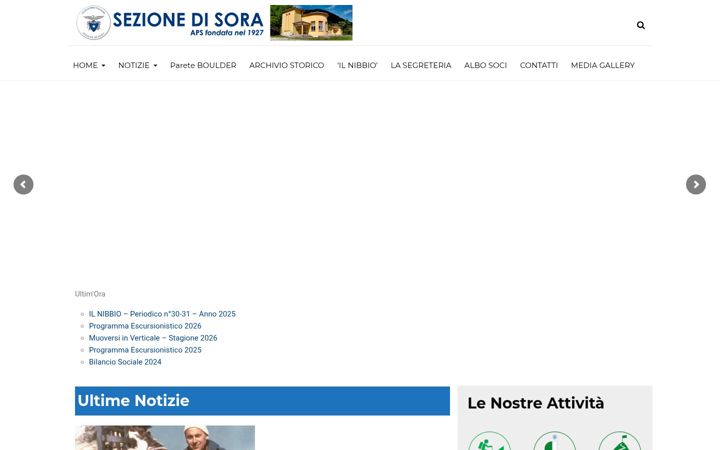Open Programma Escursionistico 2025 link
The height and width of the screenshot is (450, 720).
coord(145,350)
